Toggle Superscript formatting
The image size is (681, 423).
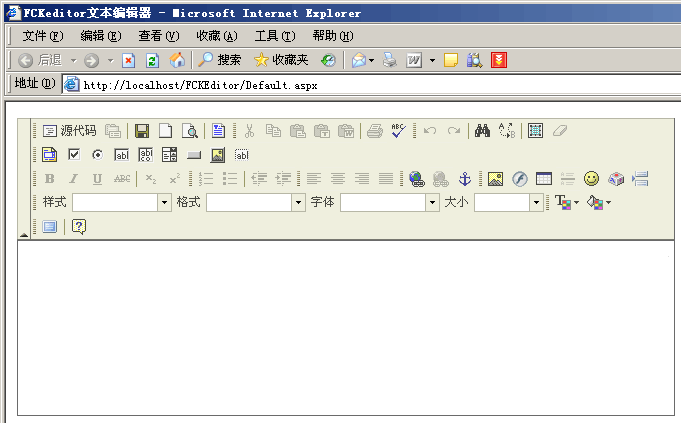[175, 179]
